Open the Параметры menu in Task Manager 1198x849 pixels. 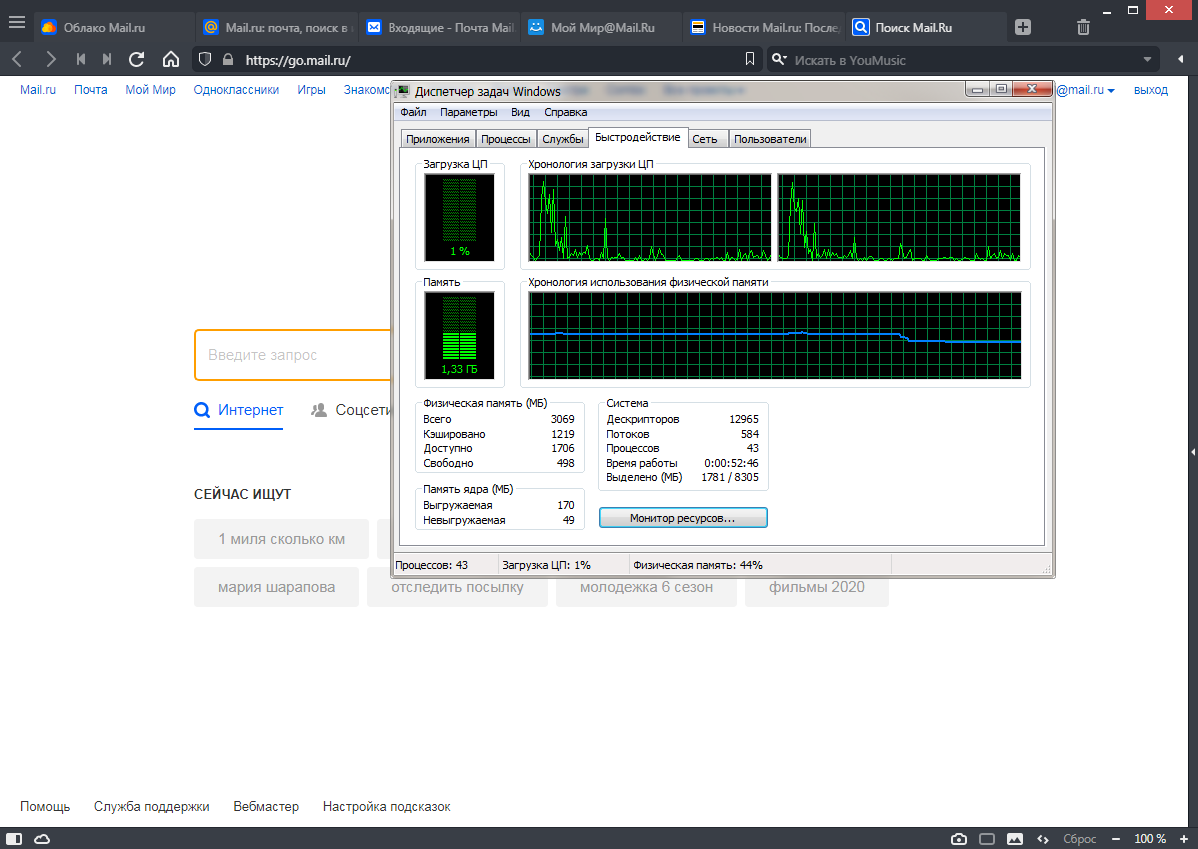468,112
